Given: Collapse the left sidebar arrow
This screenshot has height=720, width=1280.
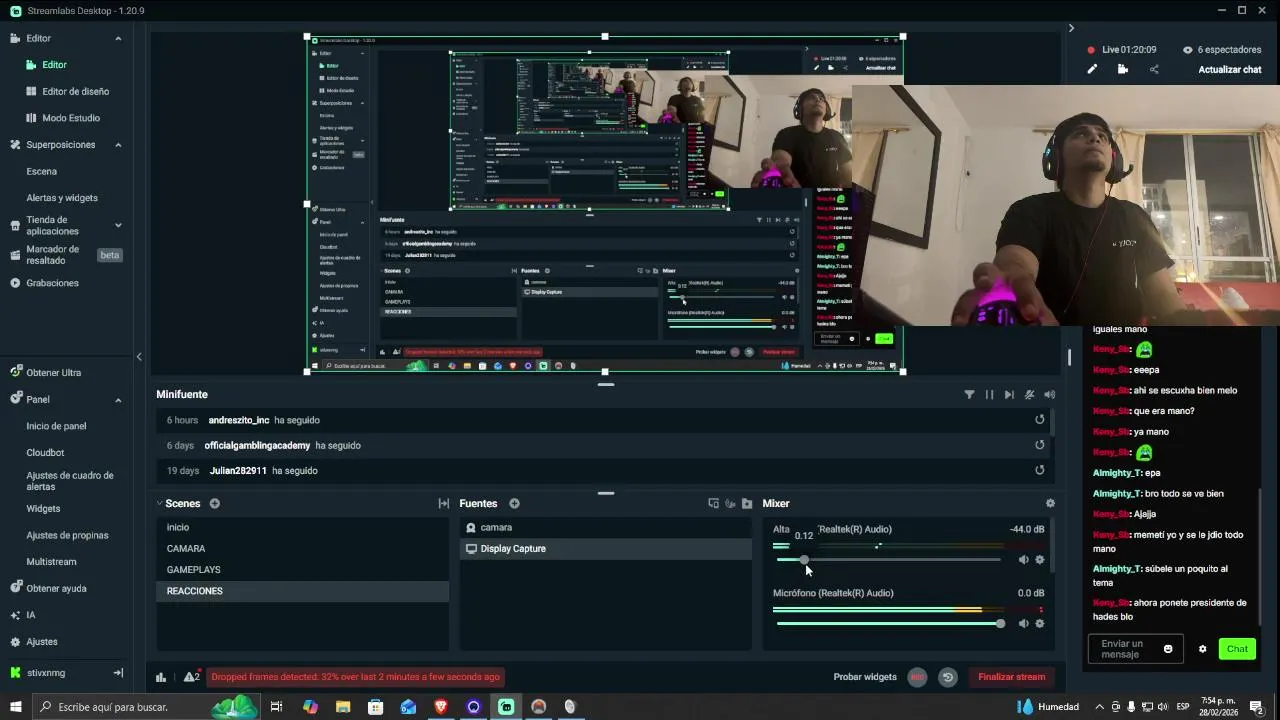Looking at the screenshot, I should click(x=139, y=357).
